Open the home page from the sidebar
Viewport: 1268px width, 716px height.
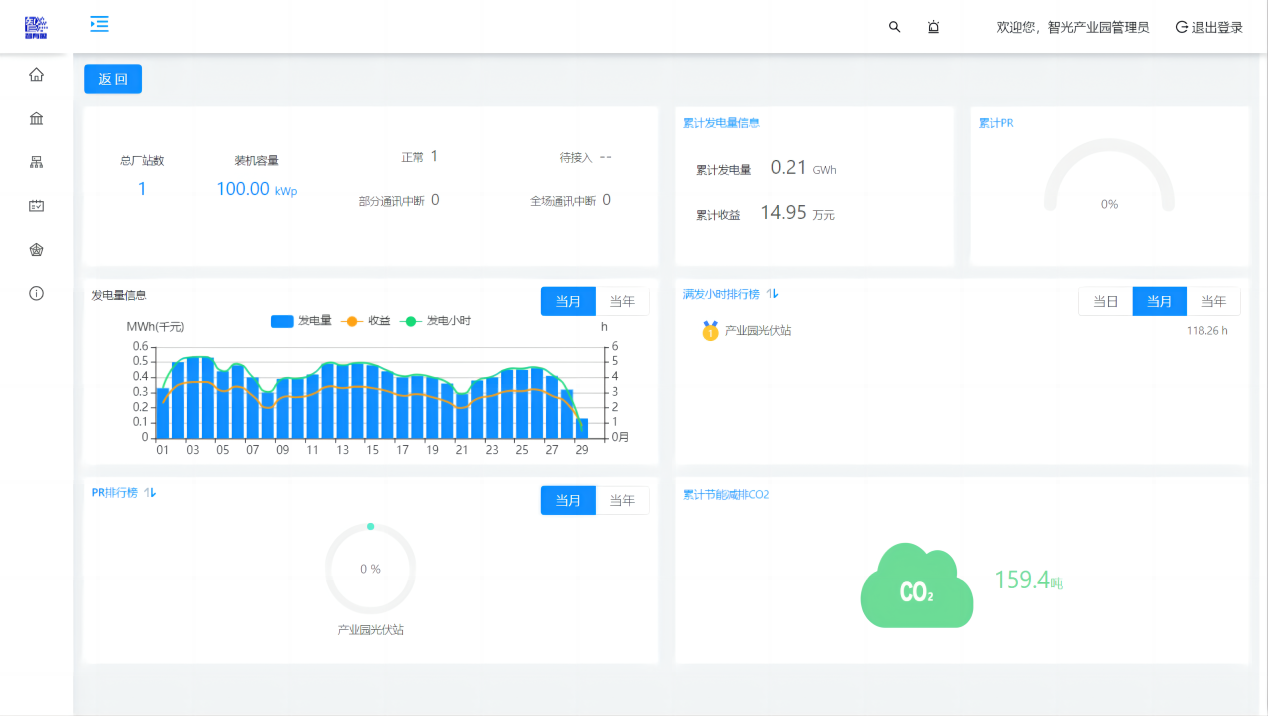pos(37,75)
